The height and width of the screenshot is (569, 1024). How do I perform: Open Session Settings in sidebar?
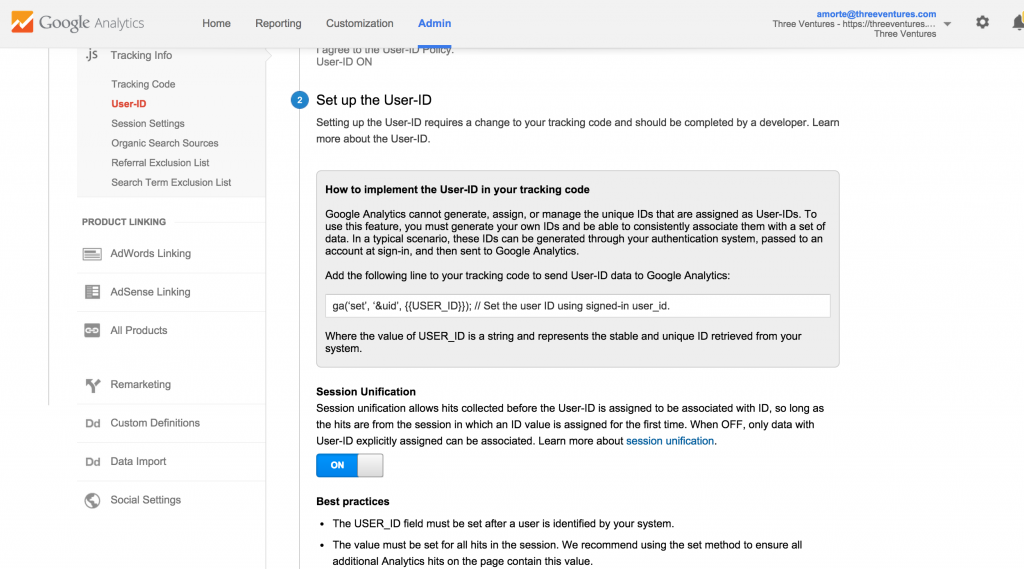148,123
